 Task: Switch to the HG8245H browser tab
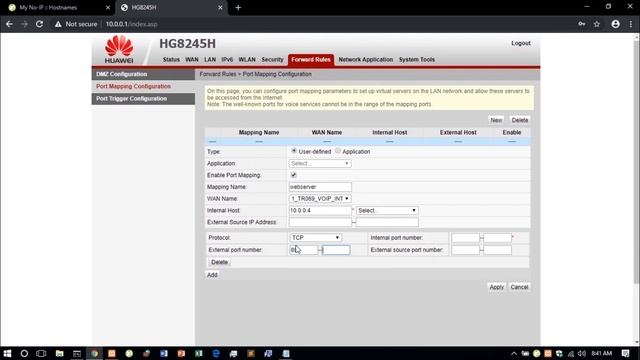pos(171,7)
